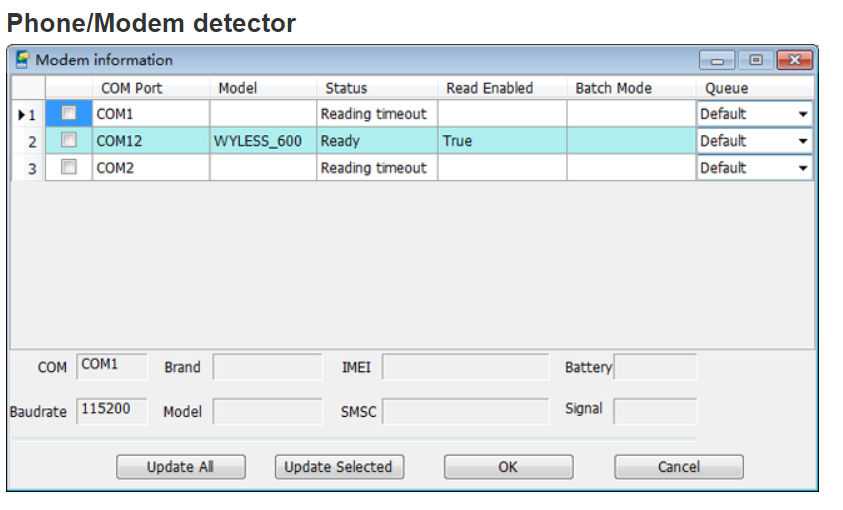Viewport: 843px width, 510px height.
Task: Check the checkbox for COM1 row
Action: tap(69, 114)
